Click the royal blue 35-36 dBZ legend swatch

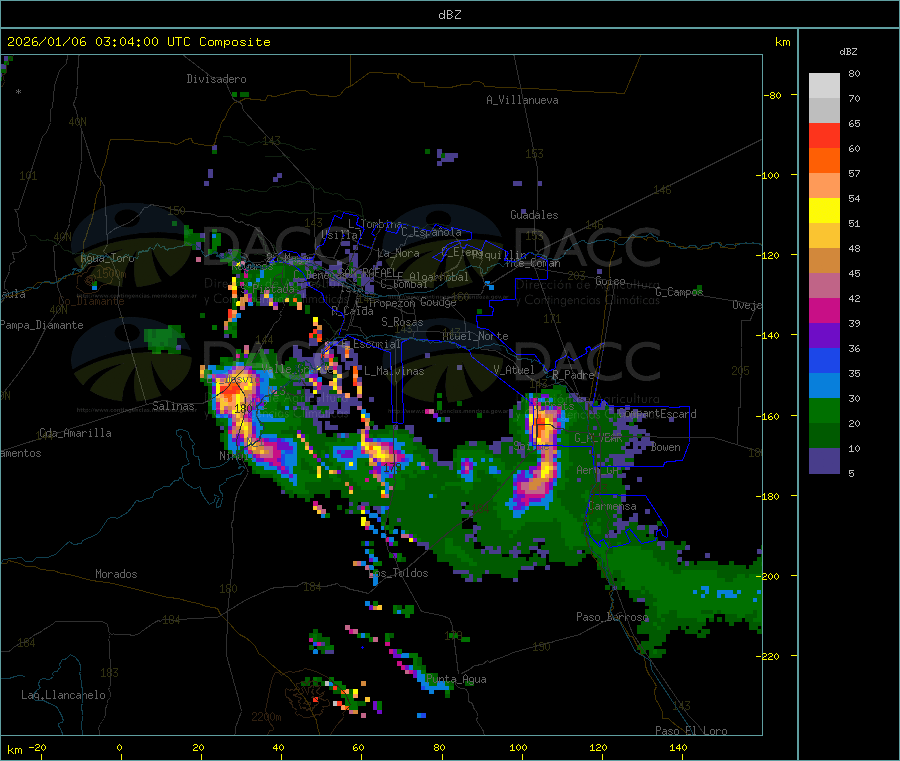tap(824, 361)
